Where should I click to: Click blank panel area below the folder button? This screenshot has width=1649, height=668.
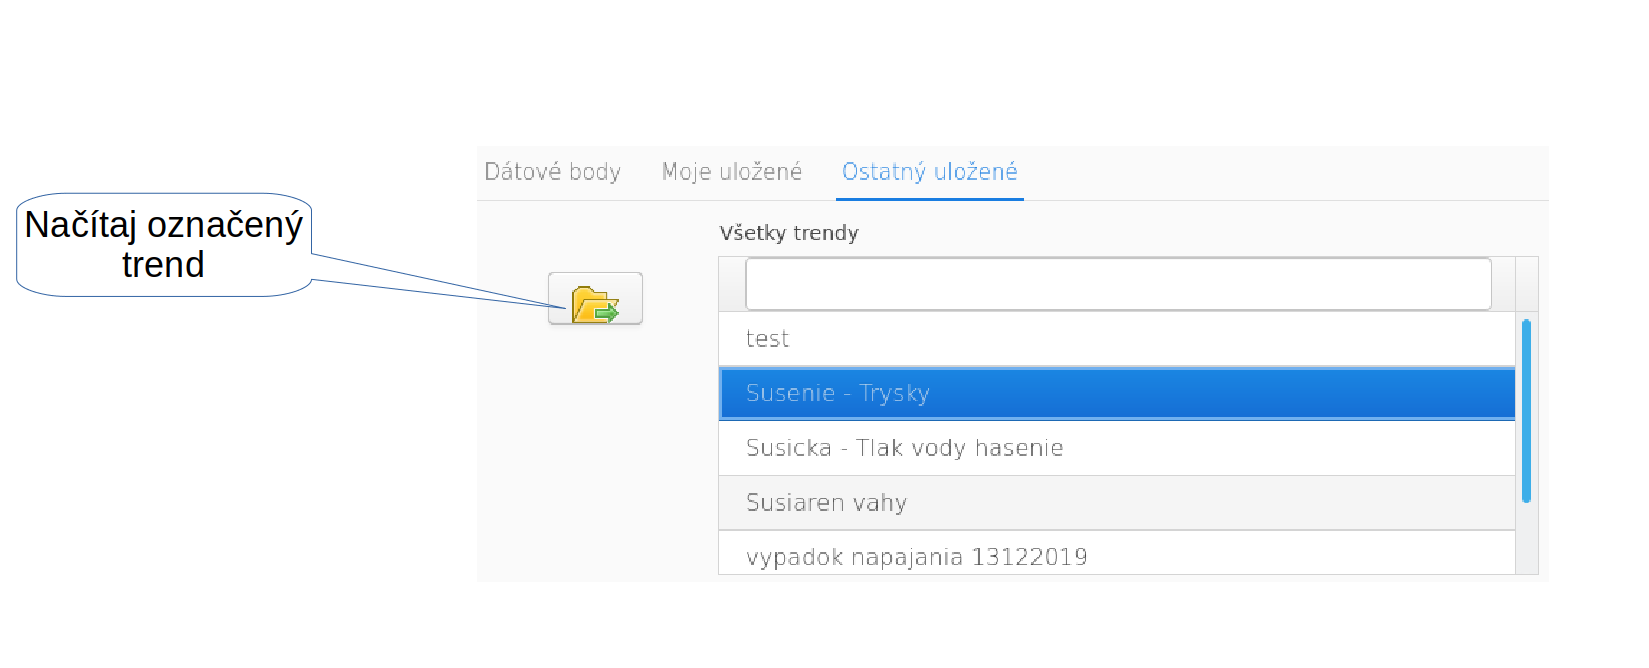pos(595,450)
